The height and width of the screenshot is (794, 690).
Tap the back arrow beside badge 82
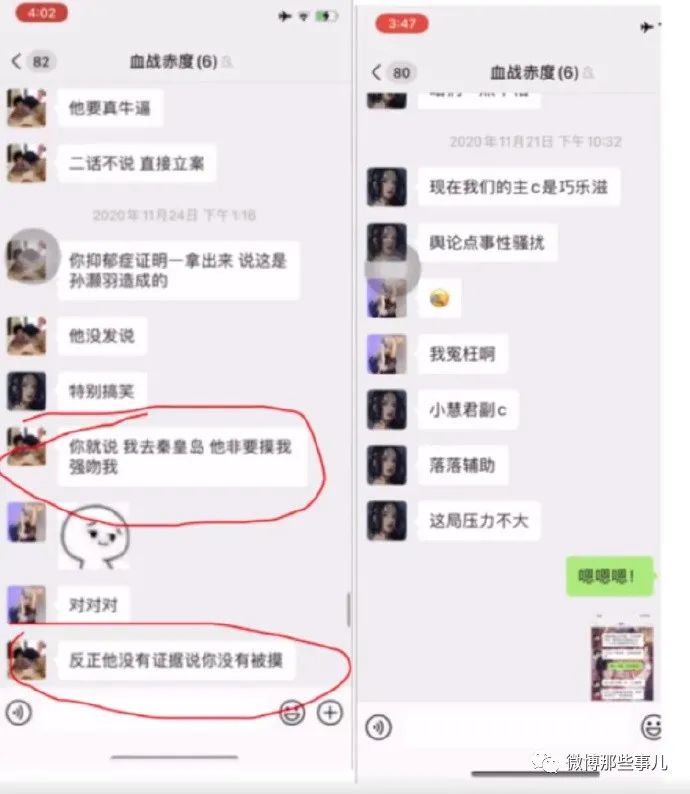tap(16, 61)
